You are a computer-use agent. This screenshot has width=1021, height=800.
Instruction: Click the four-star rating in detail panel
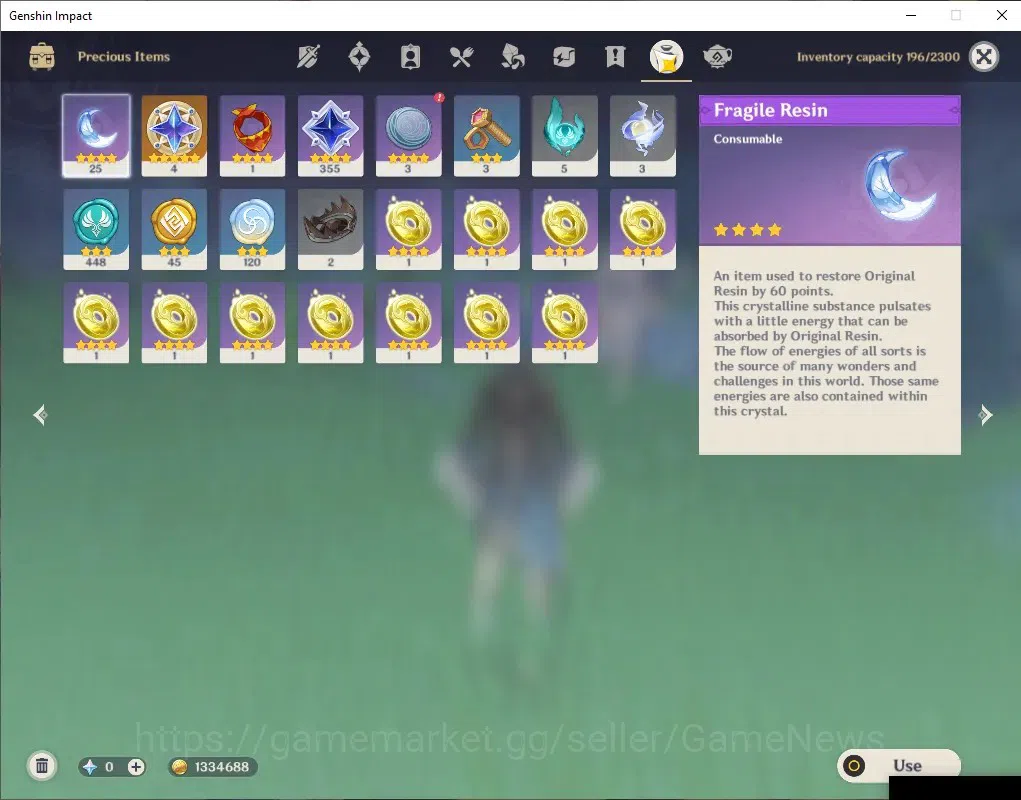point(748,229)
